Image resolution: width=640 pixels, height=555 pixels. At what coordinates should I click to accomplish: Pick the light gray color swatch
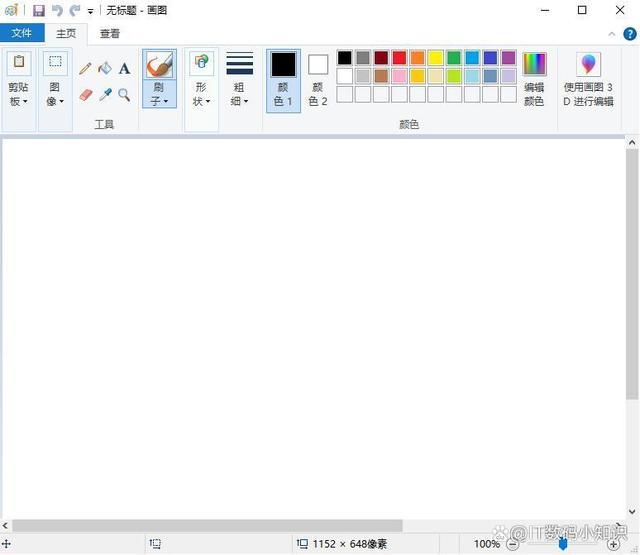[363, 76]
